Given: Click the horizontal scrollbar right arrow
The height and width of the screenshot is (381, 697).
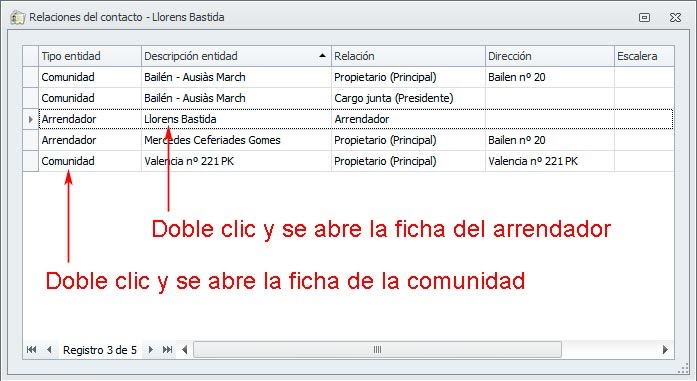Looking at the screenshot, I should coord(665,350).
